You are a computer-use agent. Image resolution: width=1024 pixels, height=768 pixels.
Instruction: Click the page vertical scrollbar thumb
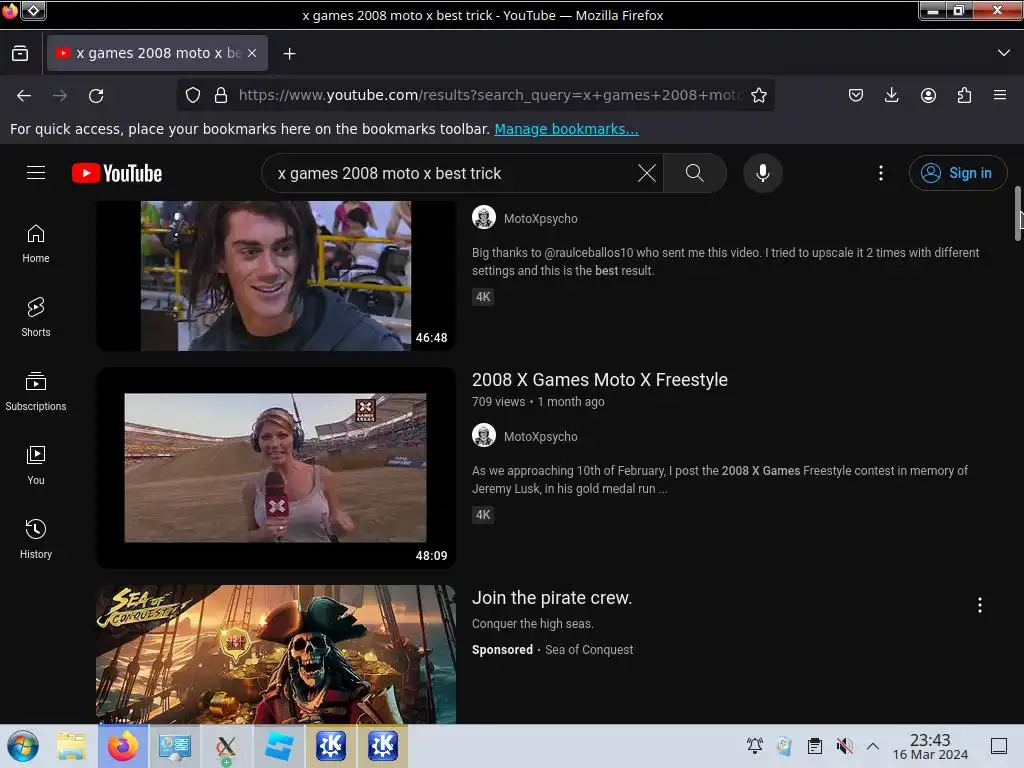(x=1017, y=214)
